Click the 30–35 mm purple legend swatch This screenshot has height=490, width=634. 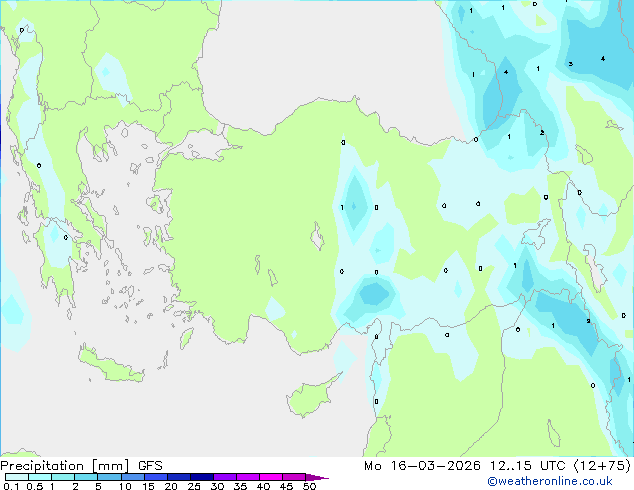tap(224, 477)
